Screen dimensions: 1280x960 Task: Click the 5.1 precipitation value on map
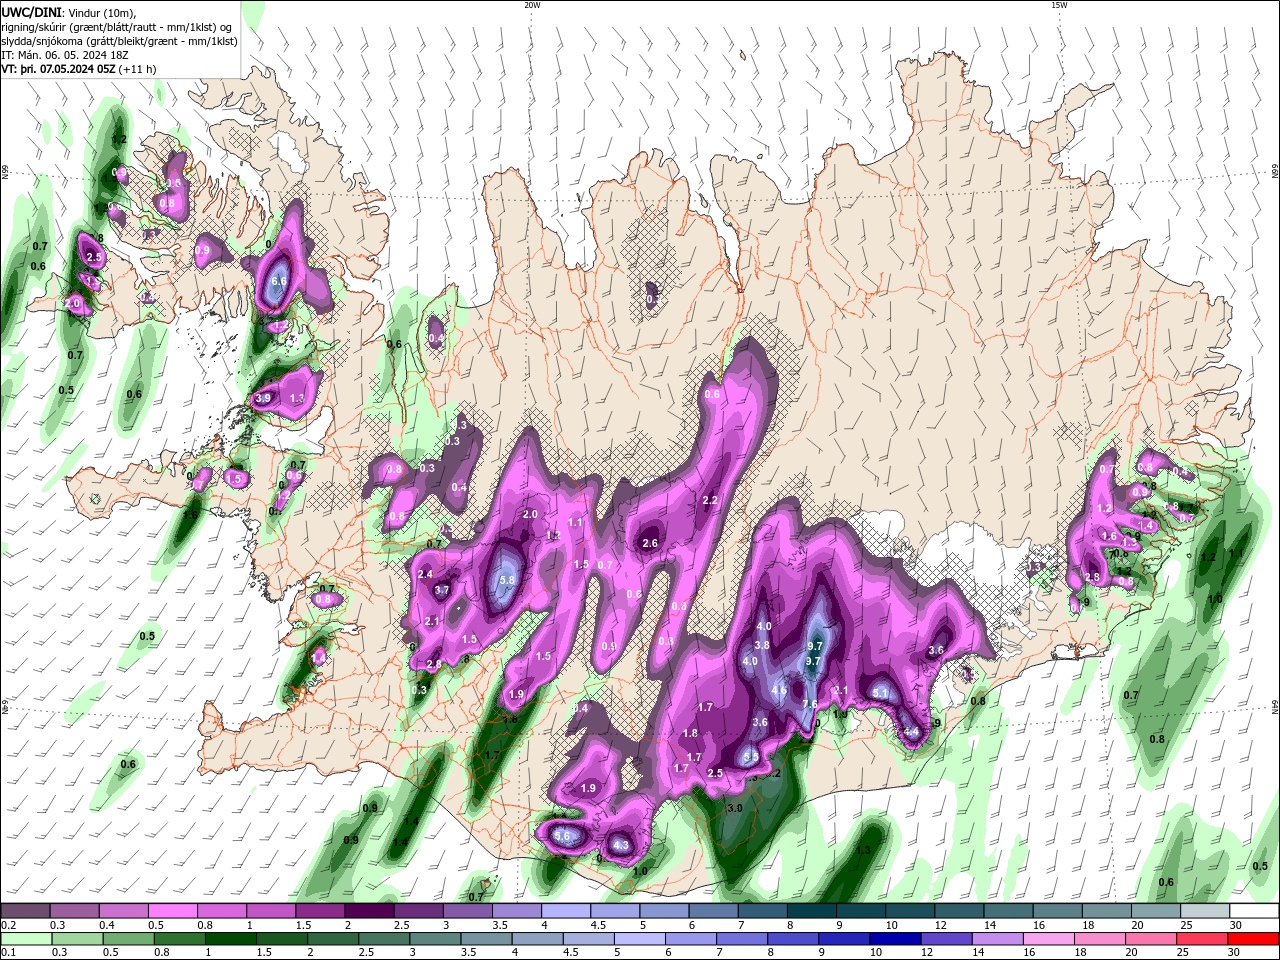(x=880, y=692)
